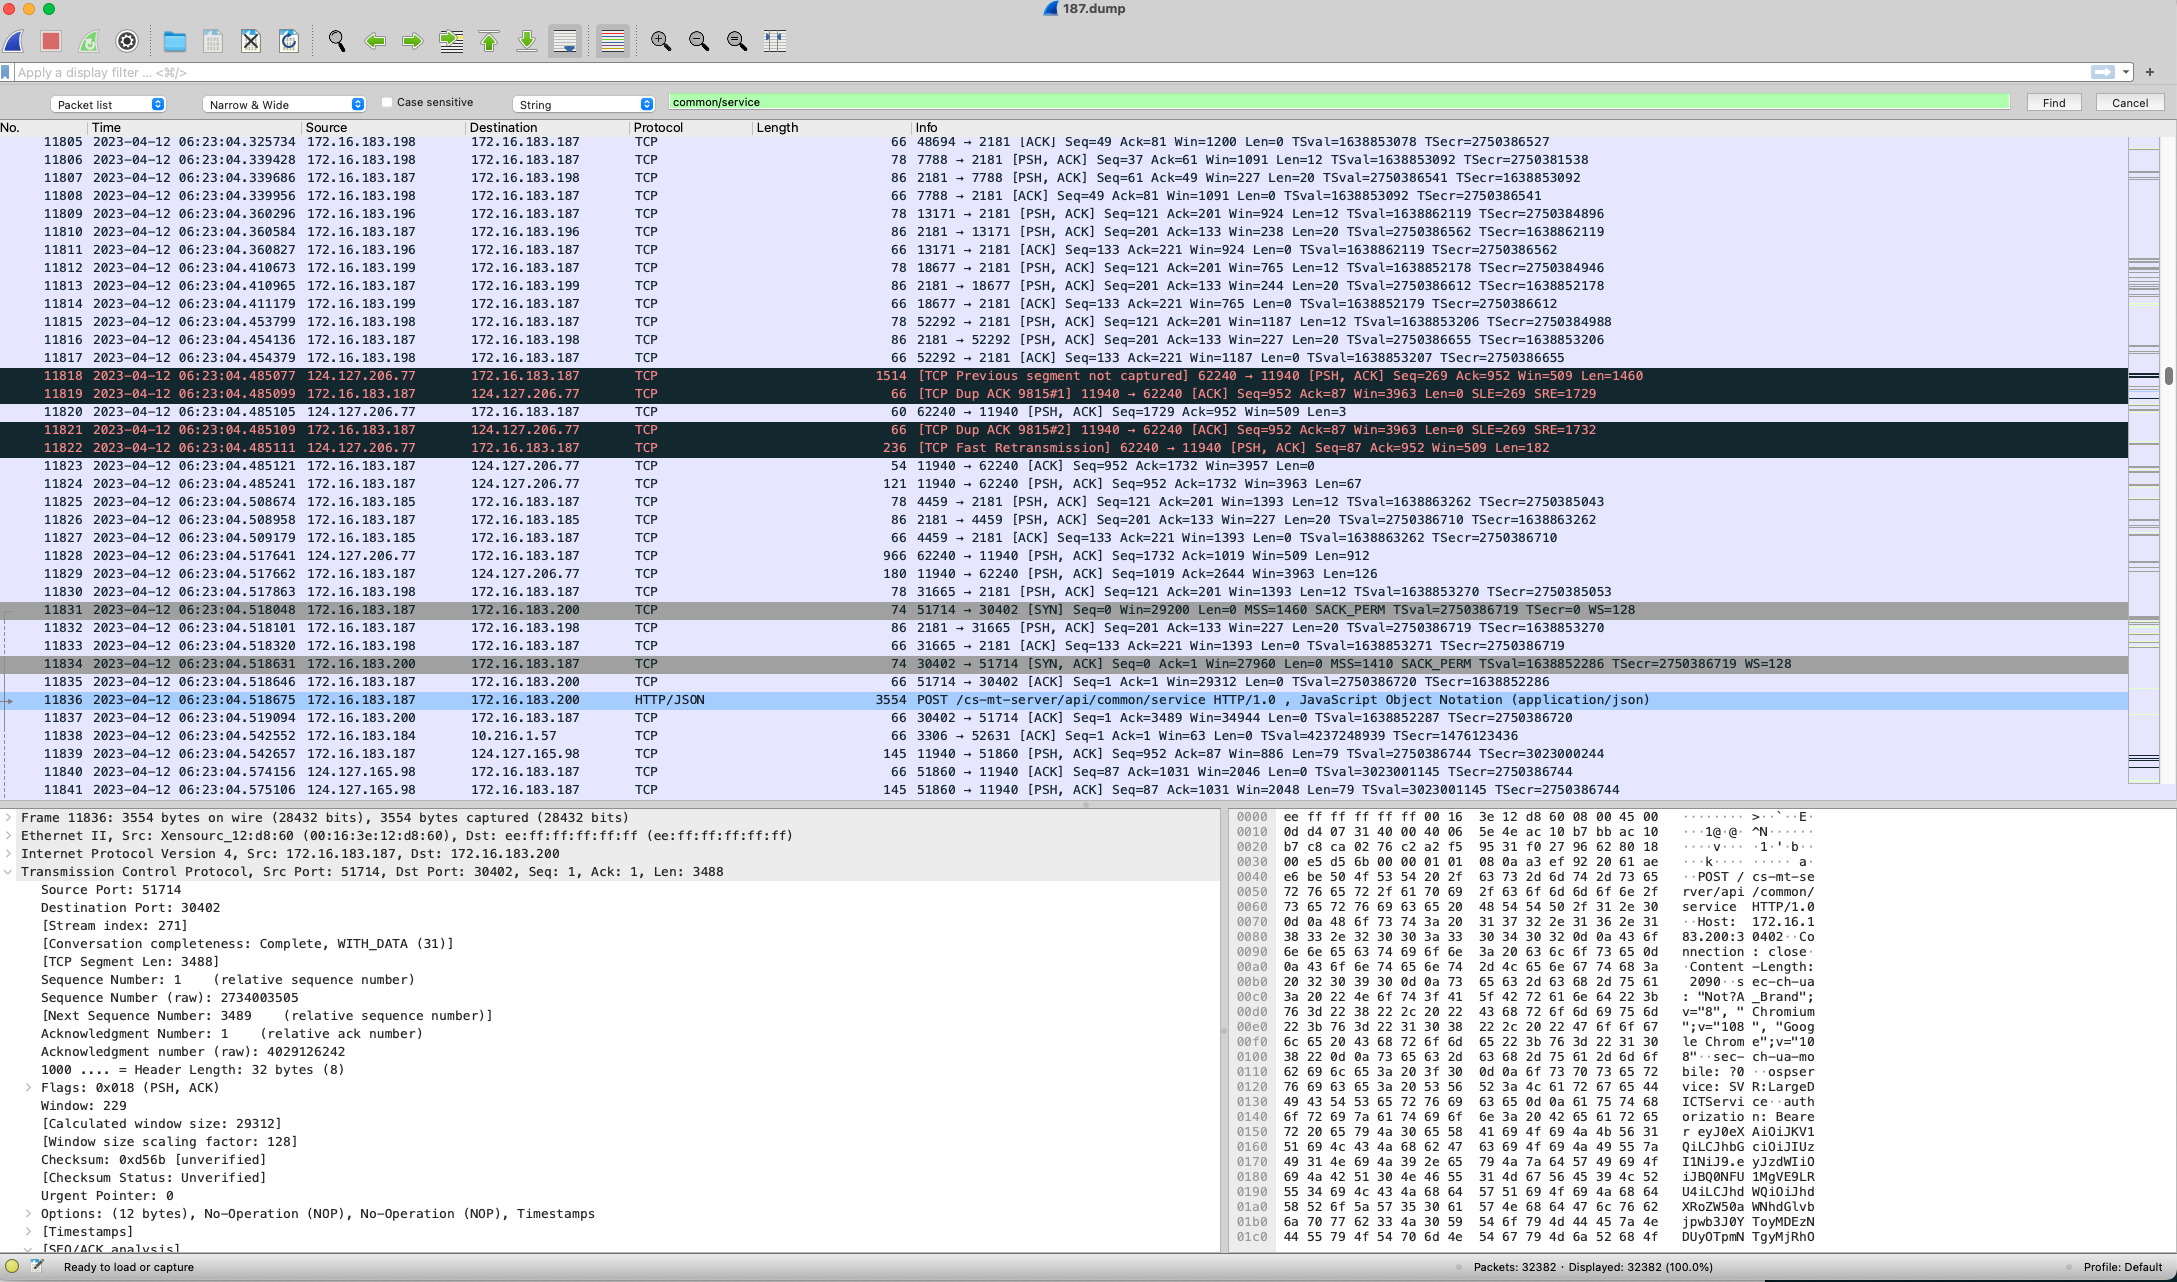
Task: Restart the current capture
Action: (x=90, y=41)
